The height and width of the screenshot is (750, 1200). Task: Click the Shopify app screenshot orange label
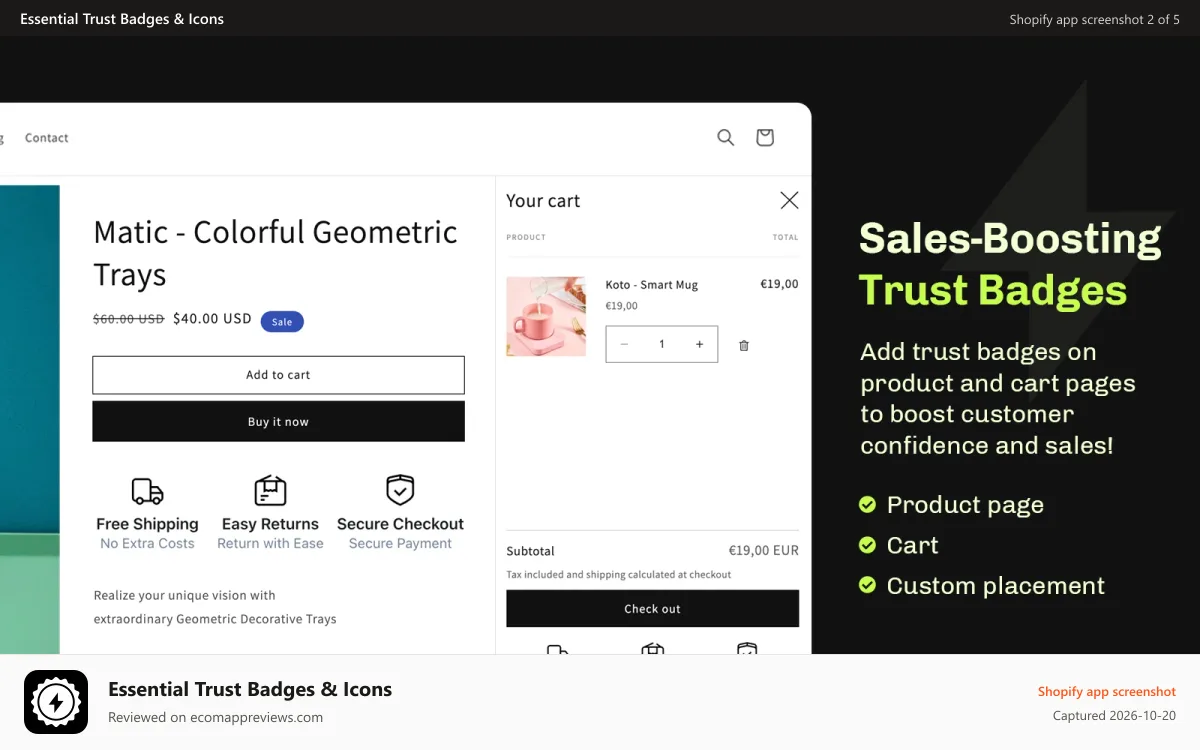pyautogui.click(x=1107, y=692)
